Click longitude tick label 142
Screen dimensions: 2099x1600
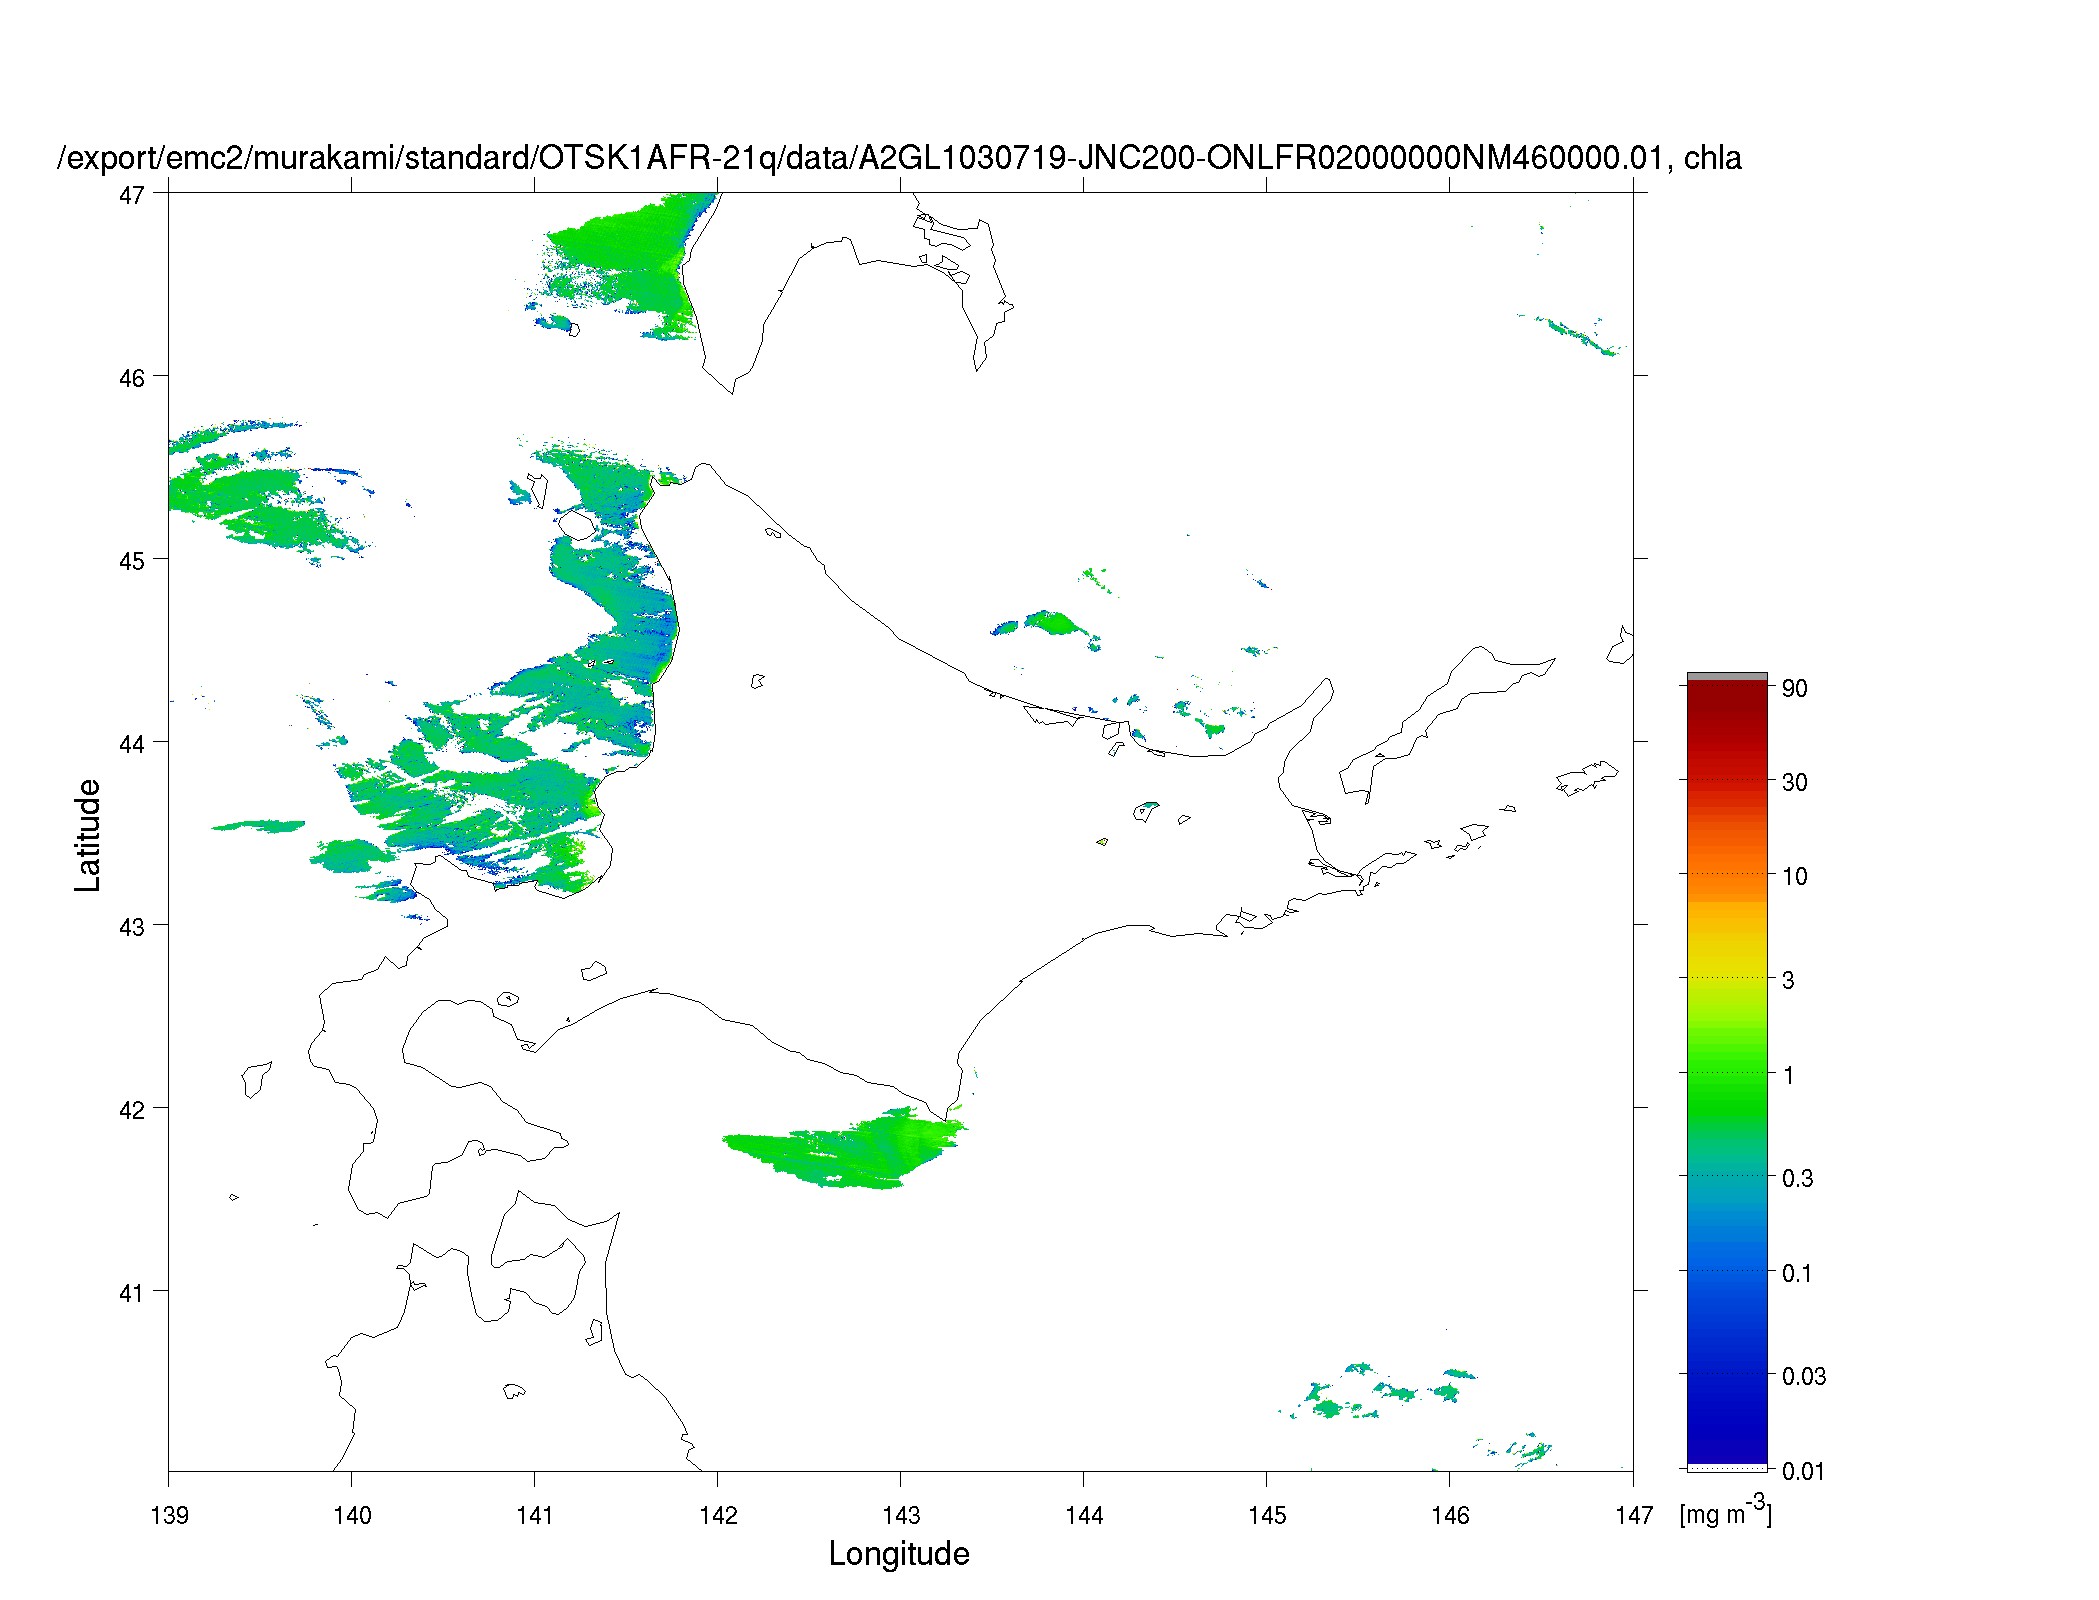(718, 1515)
